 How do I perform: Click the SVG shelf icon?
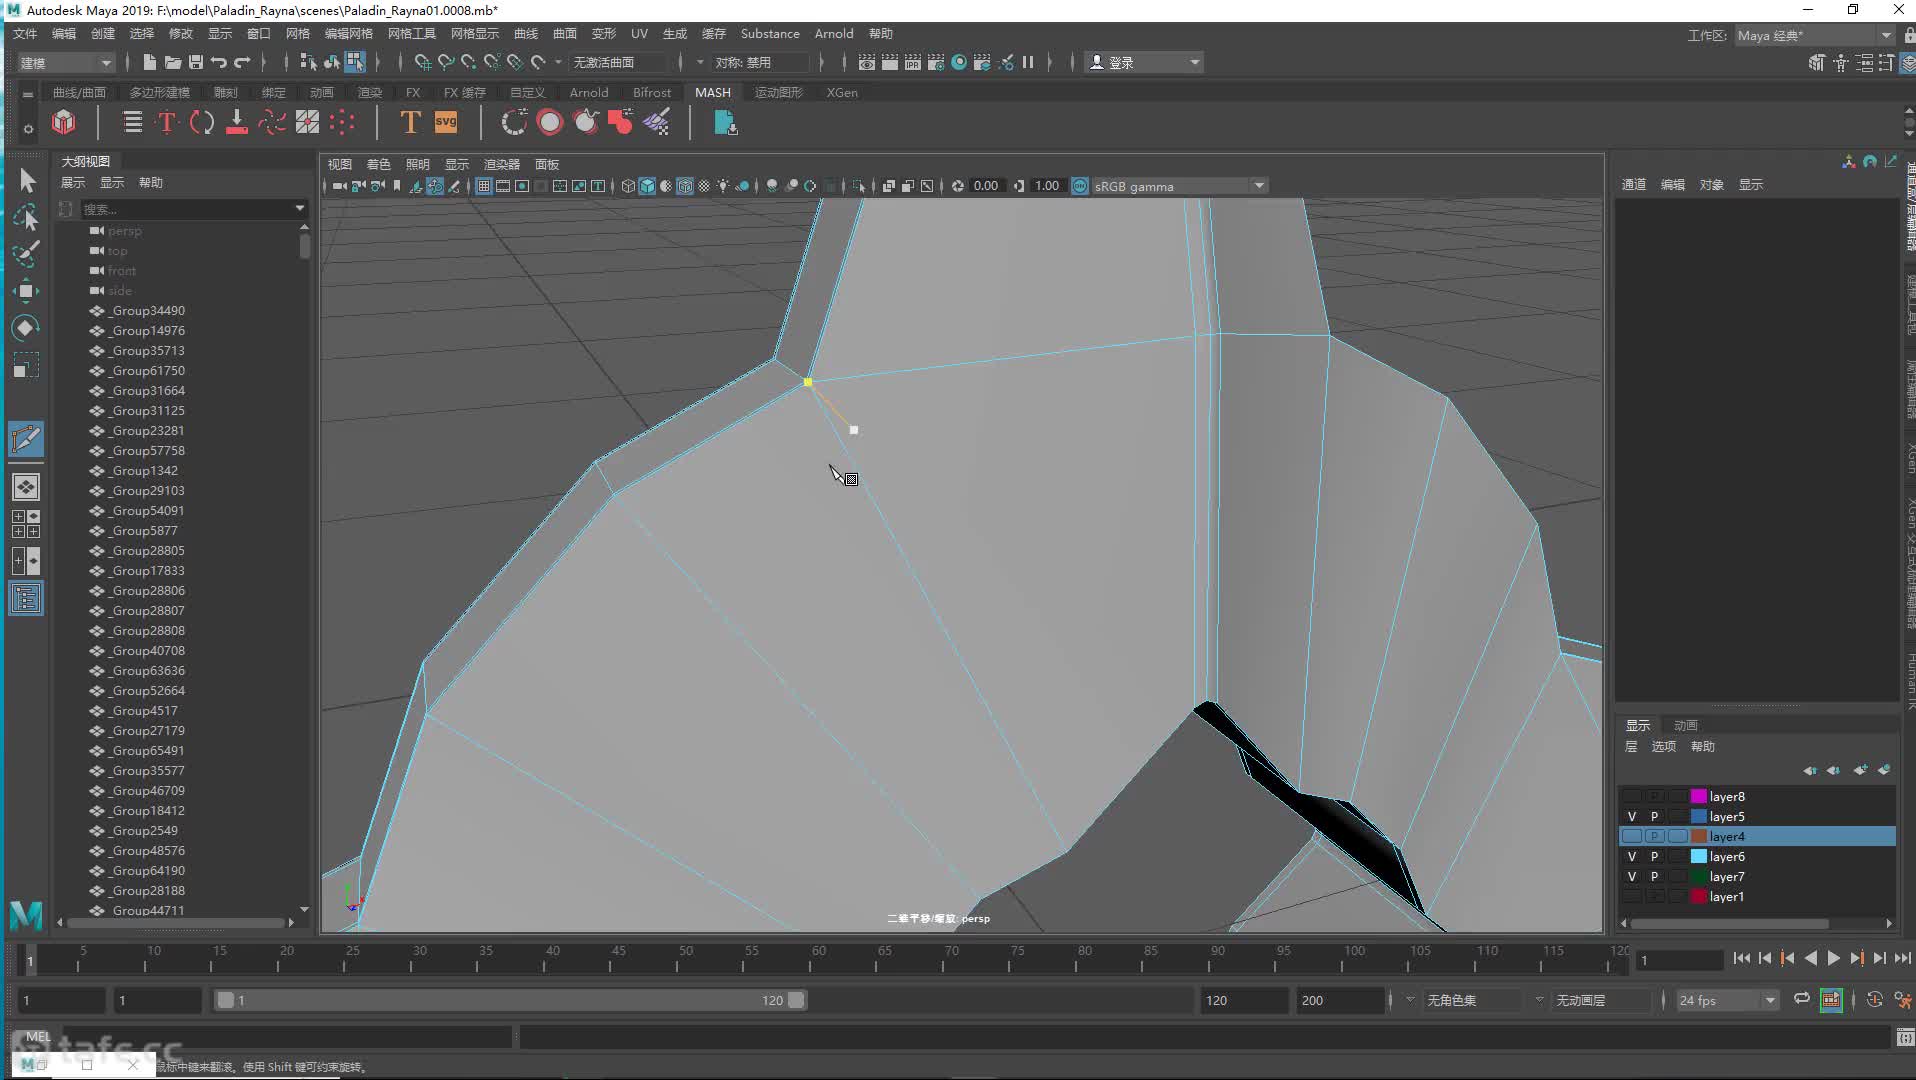446,122
